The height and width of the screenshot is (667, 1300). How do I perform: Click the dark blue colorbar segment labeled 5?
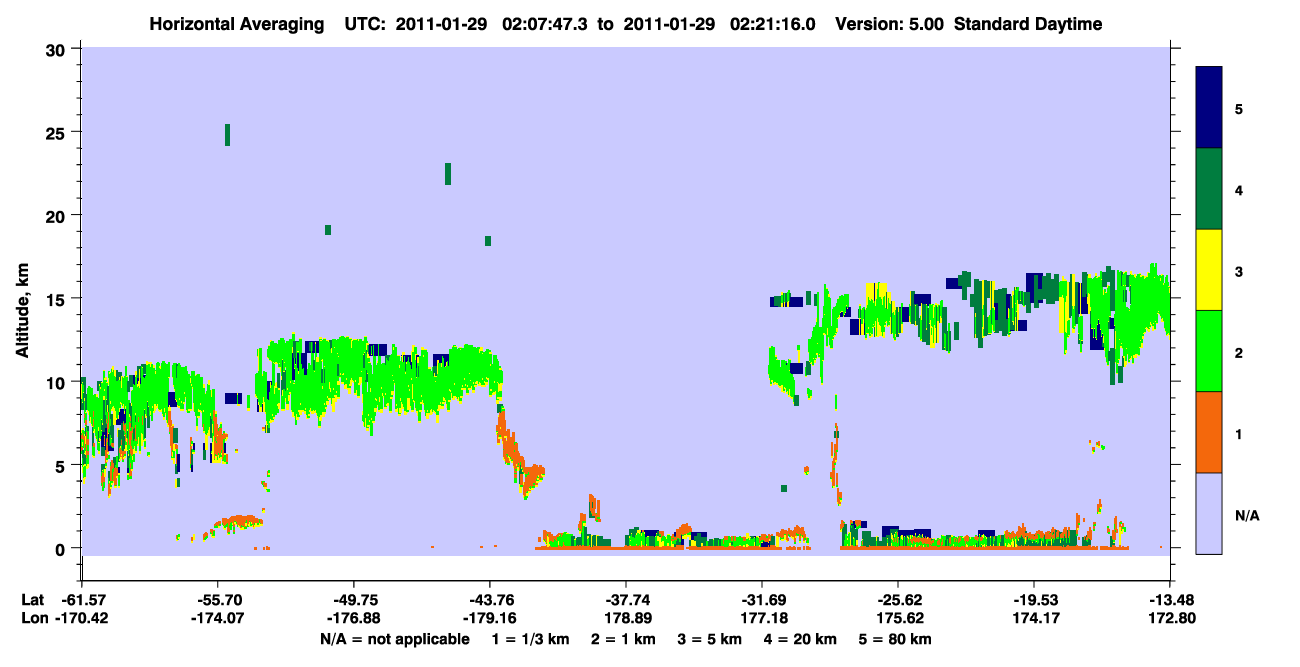(x=1209, y=107)
